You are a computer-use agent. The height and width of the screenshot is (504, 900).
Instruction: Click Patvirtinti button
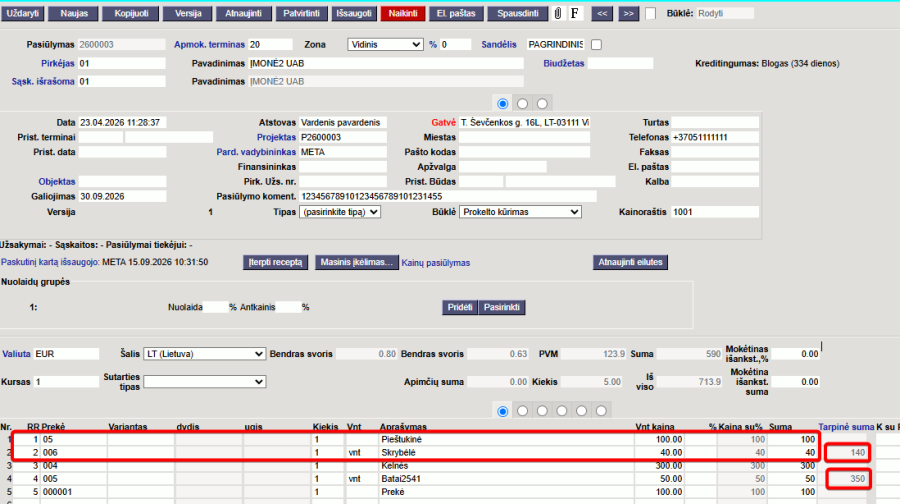pos(301,13)
